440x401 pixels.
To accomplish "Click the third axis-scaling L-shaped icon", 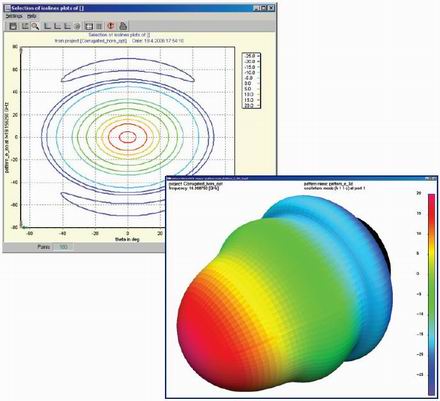I will pos(67,26).
